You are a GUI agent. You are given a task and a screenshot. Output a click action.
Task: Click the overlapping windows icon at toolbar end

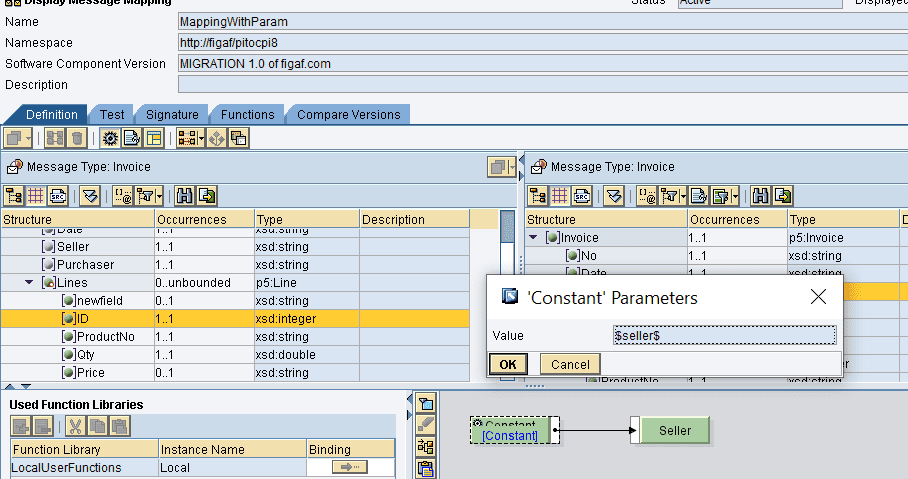(x=239, y=138)
